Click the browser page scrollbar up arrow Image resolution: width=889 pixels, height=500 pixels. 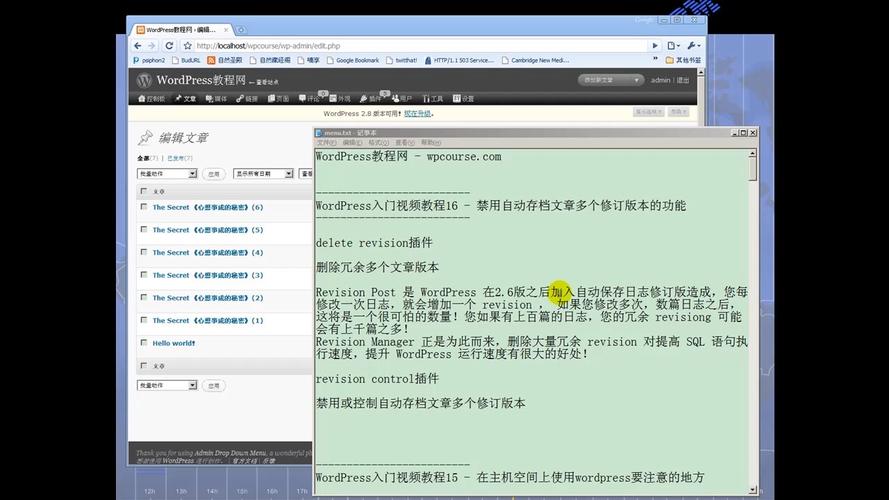(701, 73)
